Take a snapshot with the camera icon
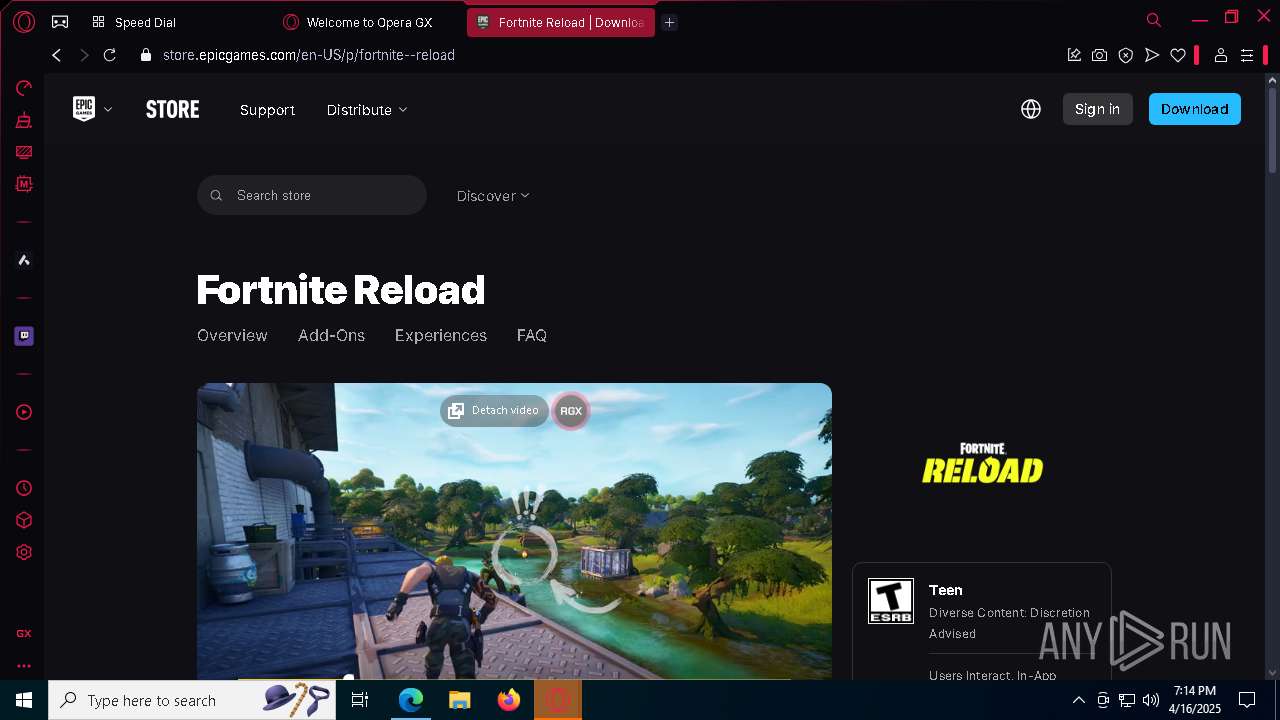Viewport: 1280px width, 720px height. click(1100, 55)
